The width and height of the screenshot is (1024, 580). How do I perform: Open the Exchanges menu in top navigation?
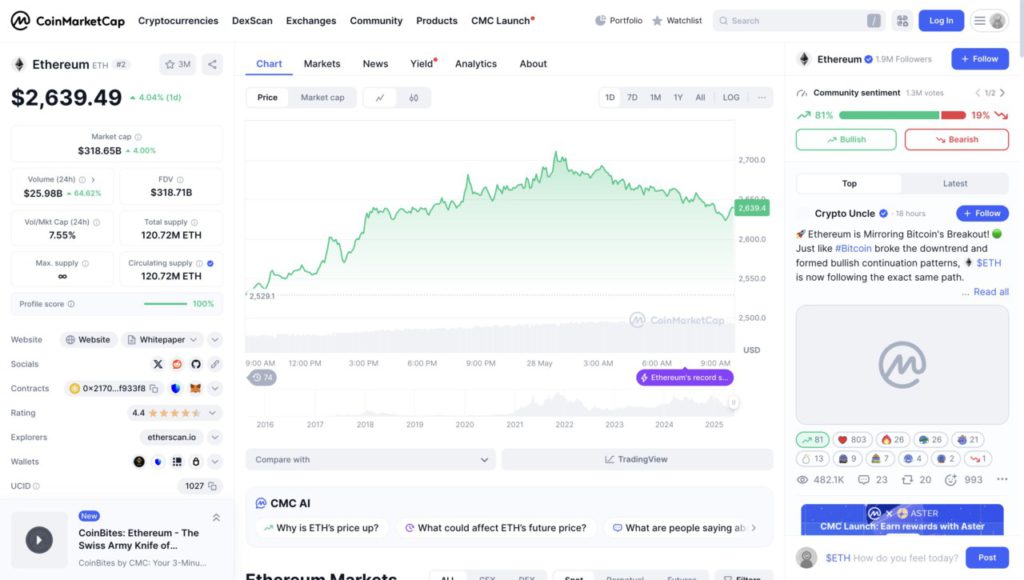[311, 20]
